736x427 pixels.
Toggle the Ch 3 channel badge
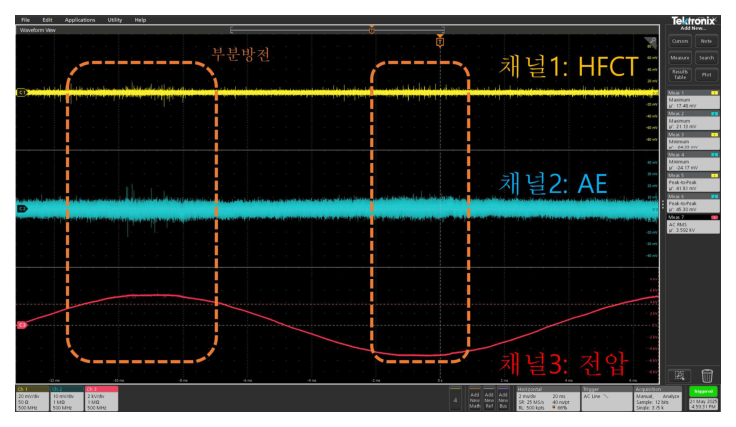100,397
